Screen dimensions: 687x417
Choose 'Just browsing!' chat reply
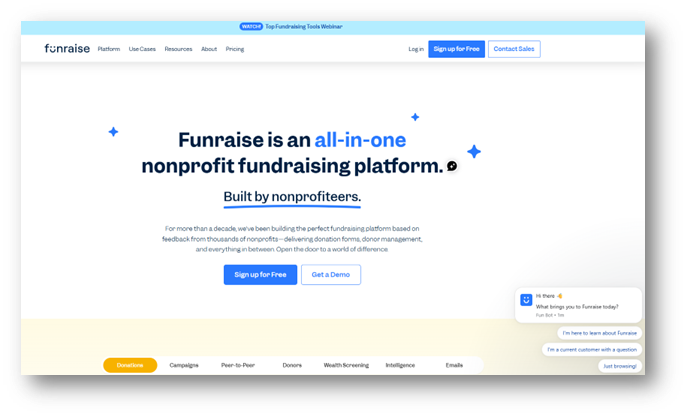point(620,366)
